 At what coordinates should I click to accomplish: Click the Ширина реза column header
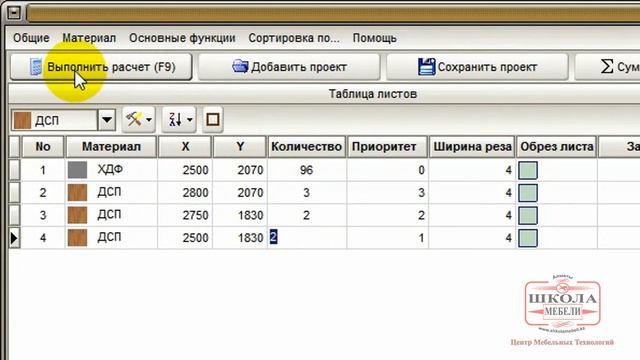472,147
